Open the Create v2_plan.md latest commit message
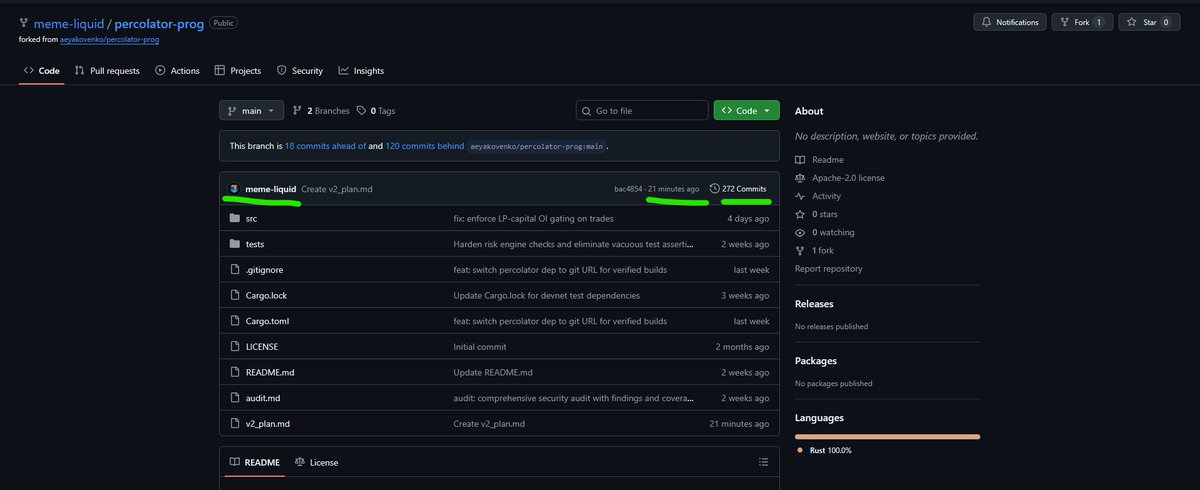This screenshot has width=1200, height=490. point(337,189)
